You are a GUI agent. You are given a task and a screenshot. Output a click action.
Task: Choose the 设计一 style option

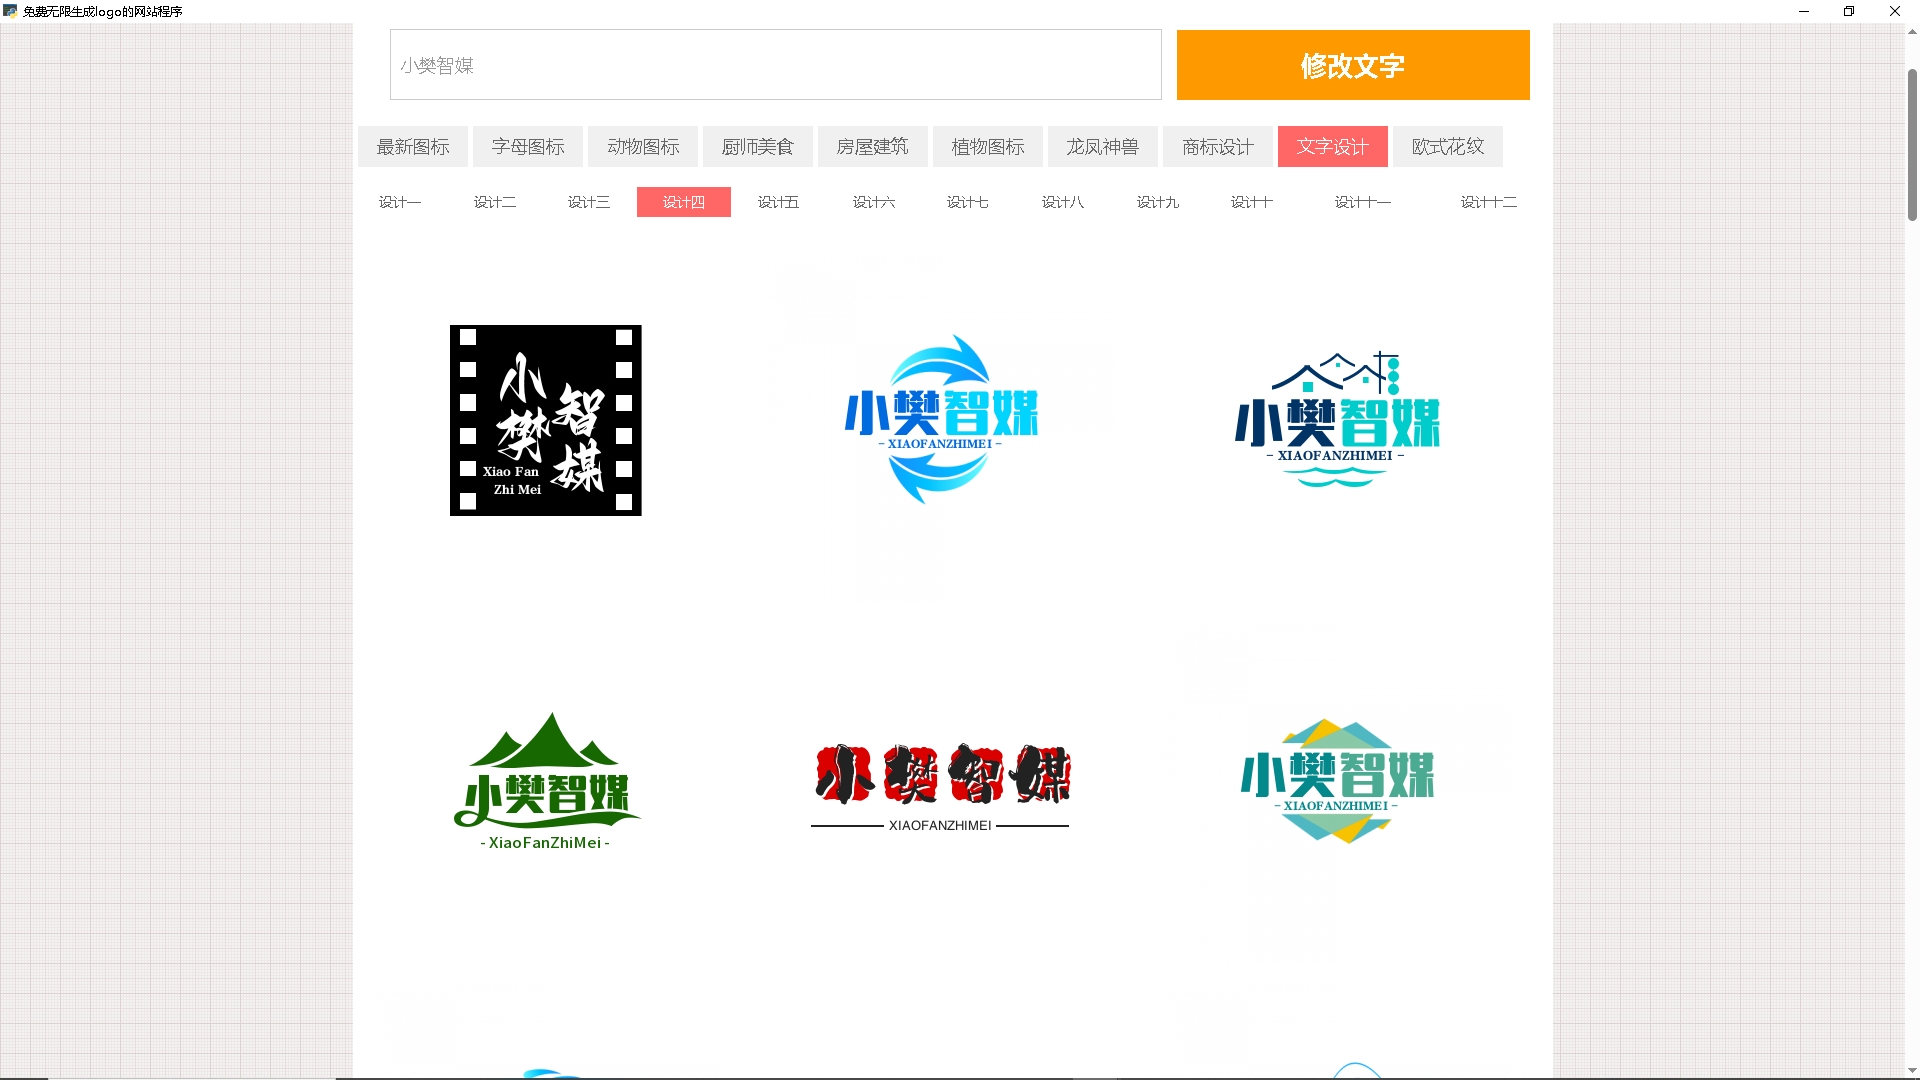click(x=400, y=202)
